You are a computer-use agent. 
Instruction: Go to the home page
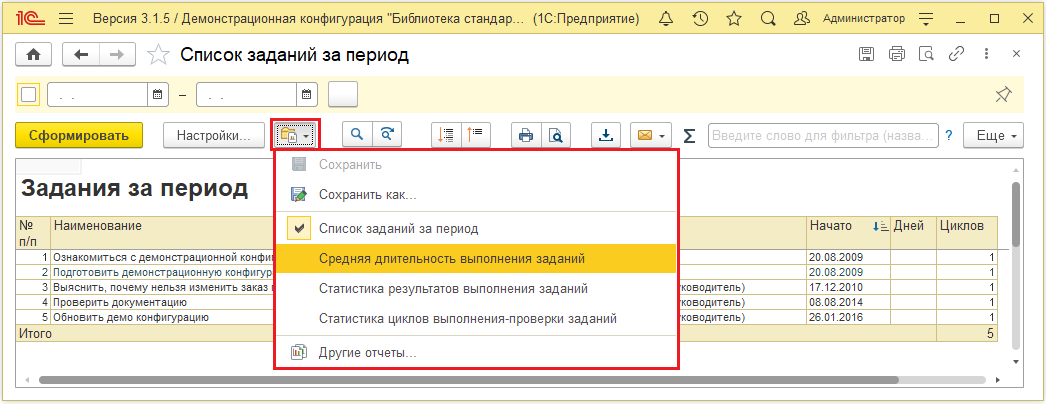coord(33,55)
